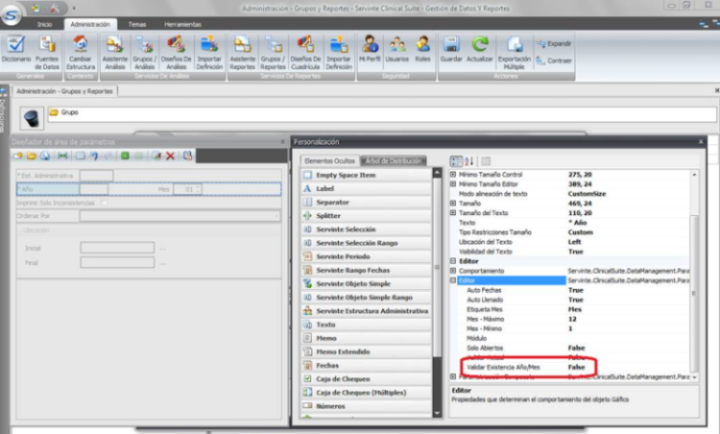This screenshot has width=720, height=434.
Task: Switch to the Temas ribbon tab
Action: (136, 22)
